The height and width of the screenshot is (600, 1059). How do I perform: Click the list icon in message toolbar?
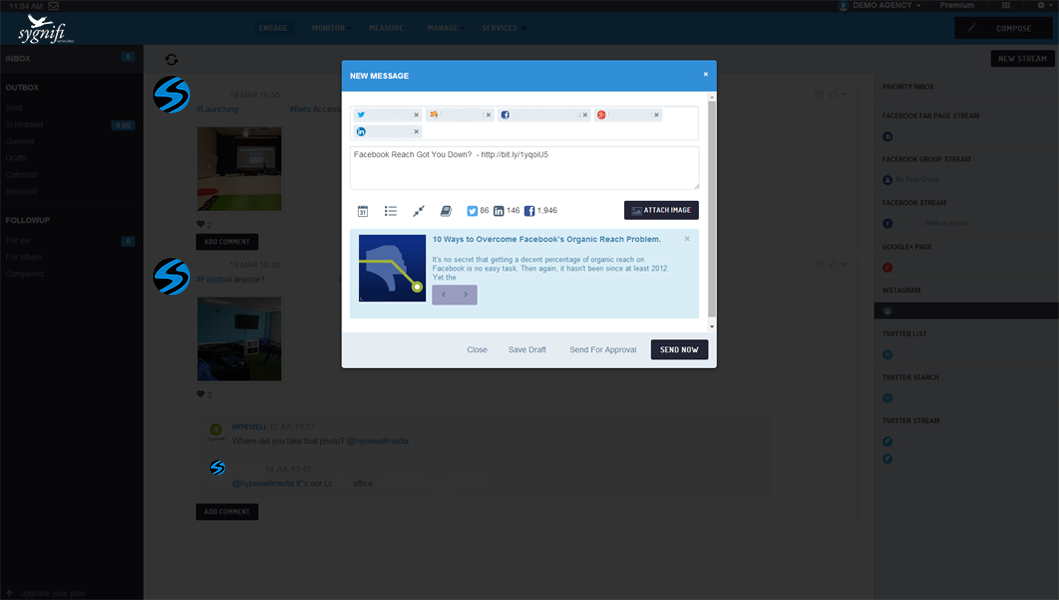tap(391, 211)
